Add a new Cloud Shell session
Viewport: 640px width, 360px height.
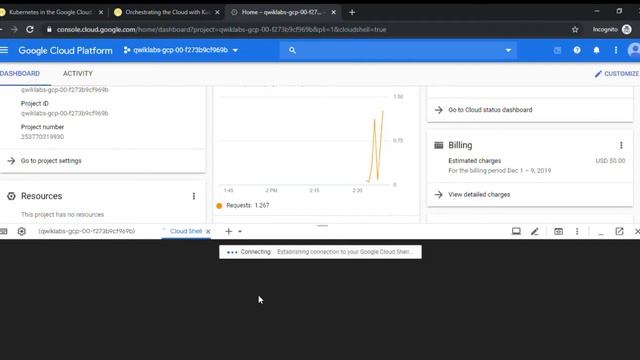(x=229, y=231)
